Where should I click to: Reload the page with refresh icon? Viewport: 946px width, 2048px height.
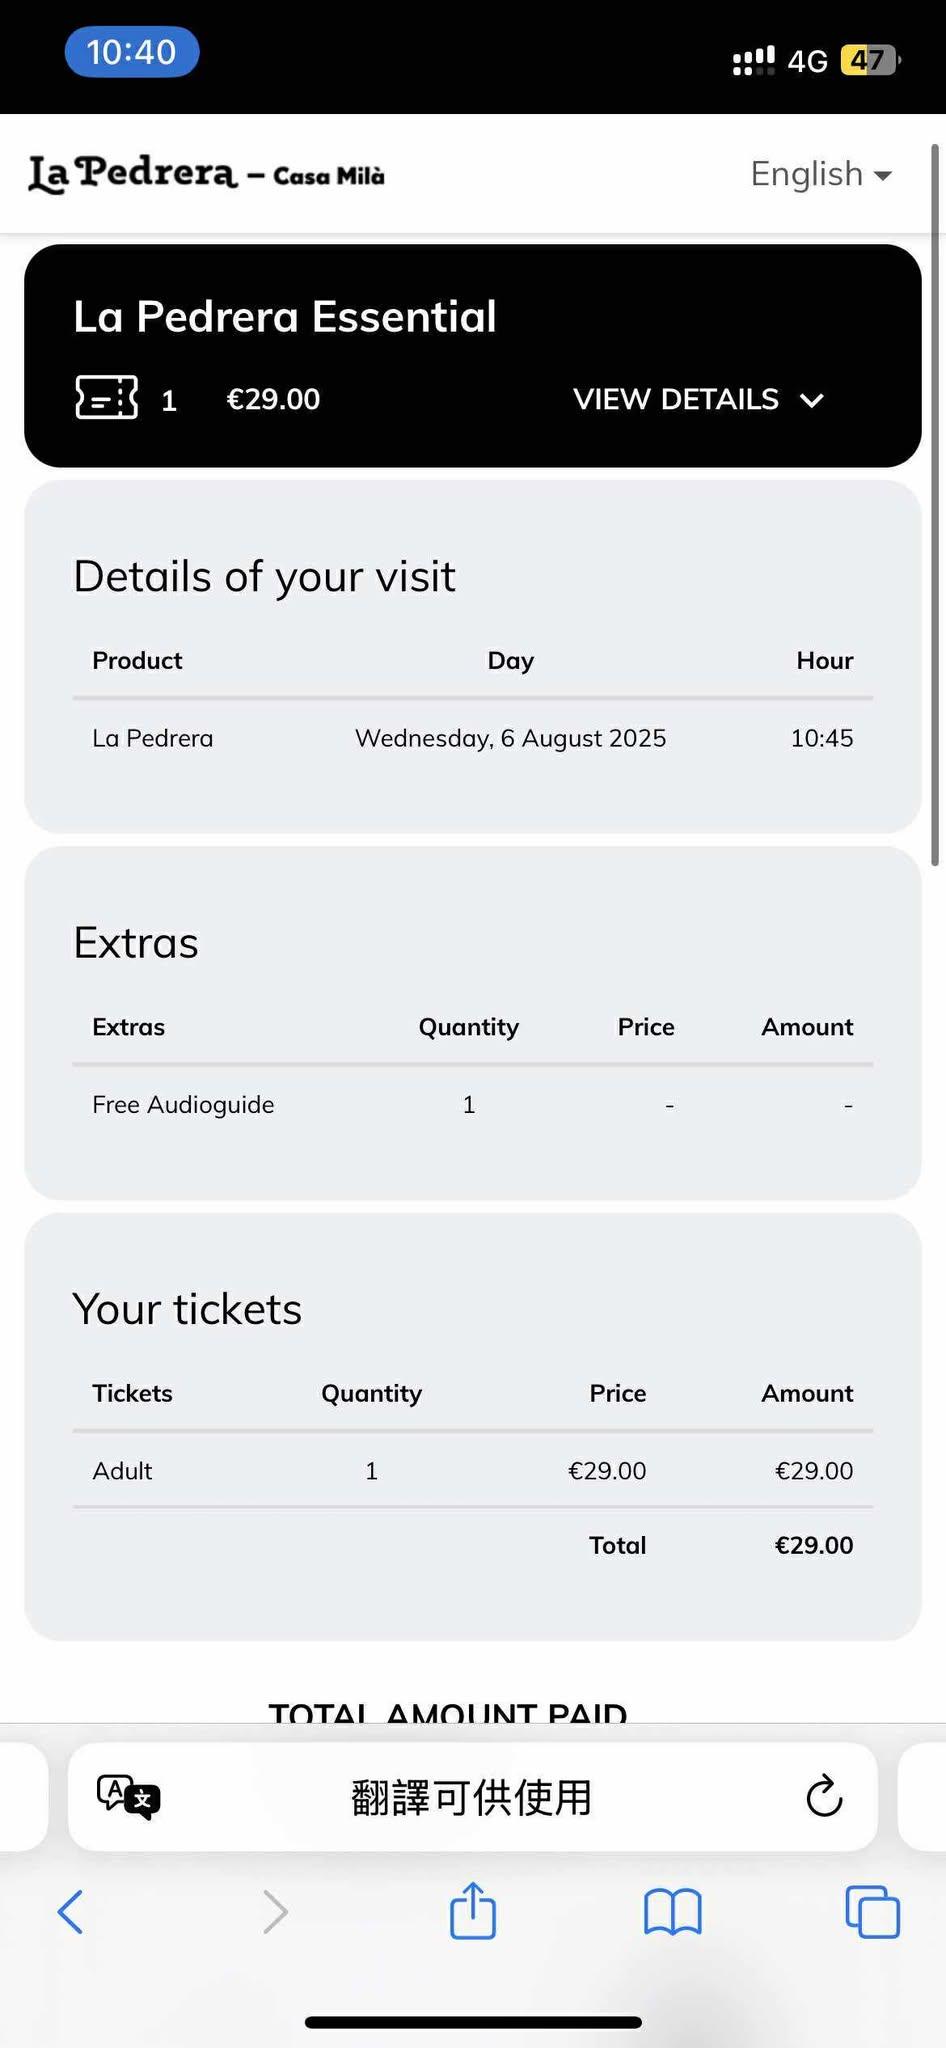click(824, 1797)
